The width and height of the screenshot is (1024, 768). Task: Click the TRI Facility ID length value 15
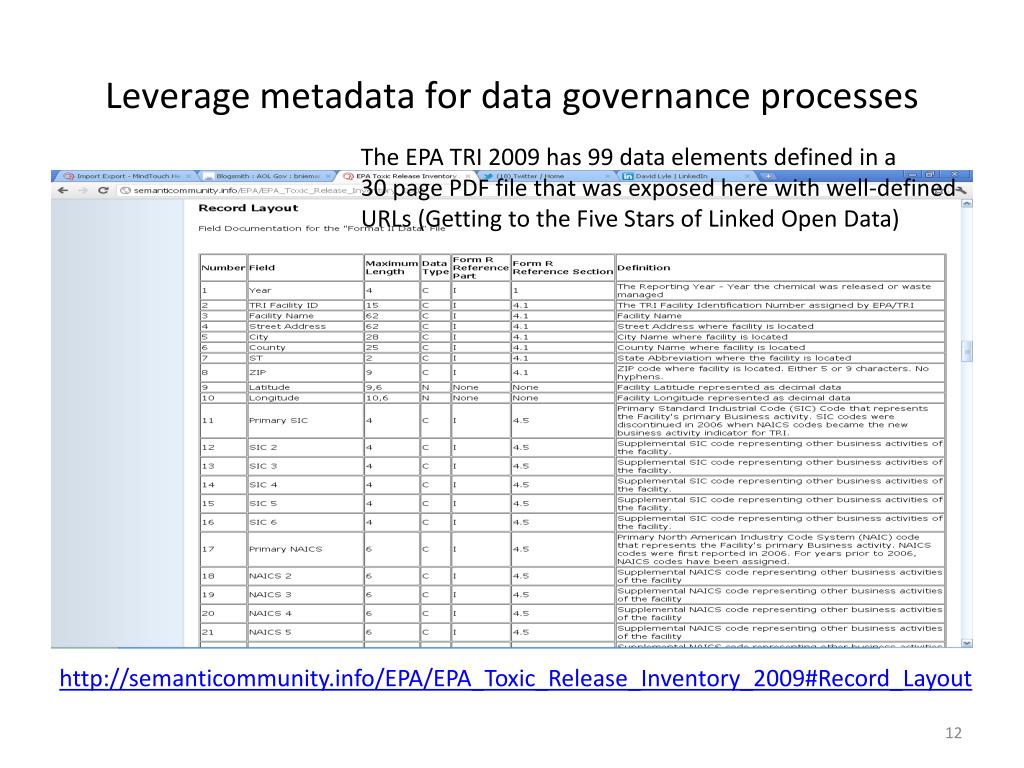[391, 306]
